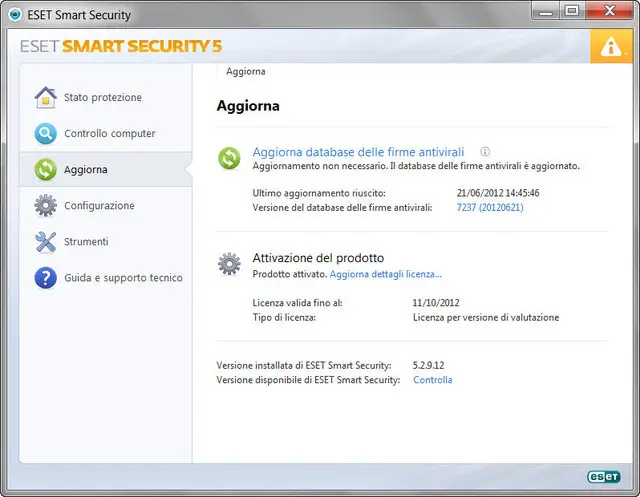Click the gear icon beside Attivazione del prodotto
Viewport: 640px width, 497px height.
(229, 264)
